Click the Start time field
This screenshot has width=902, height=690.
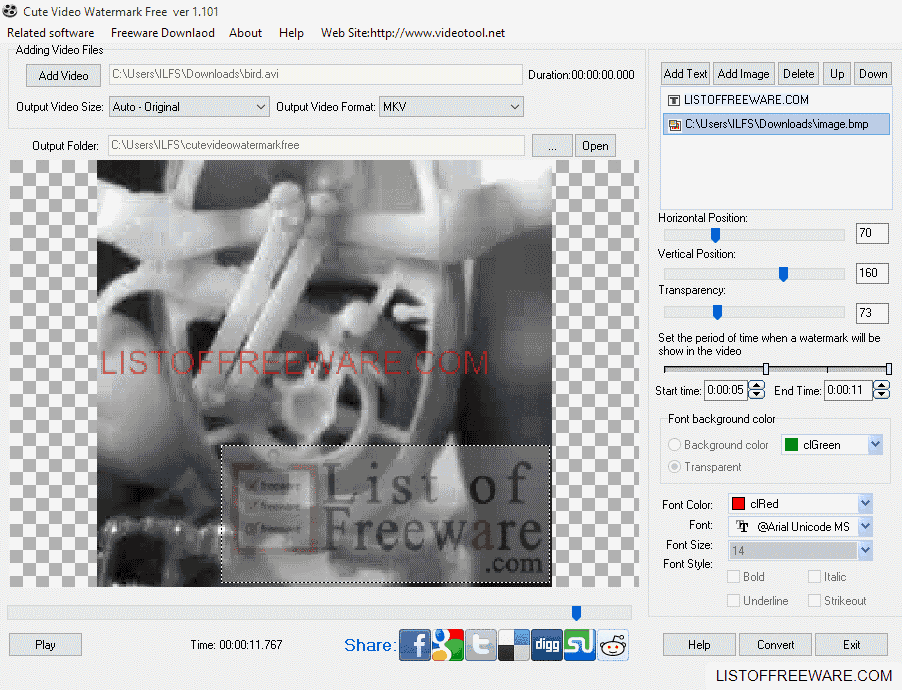pos(726,390)
